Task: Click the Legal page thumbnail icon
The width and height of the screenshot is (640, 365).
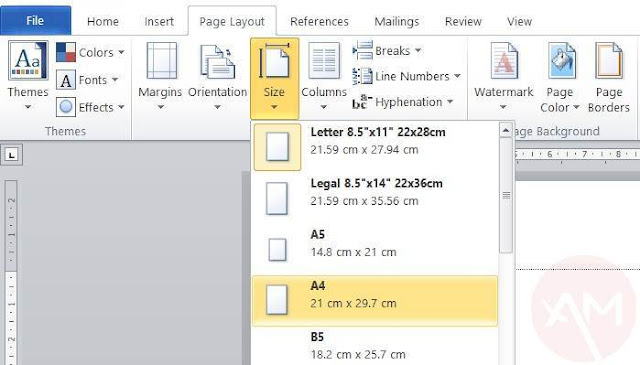Action: point(277,199)
